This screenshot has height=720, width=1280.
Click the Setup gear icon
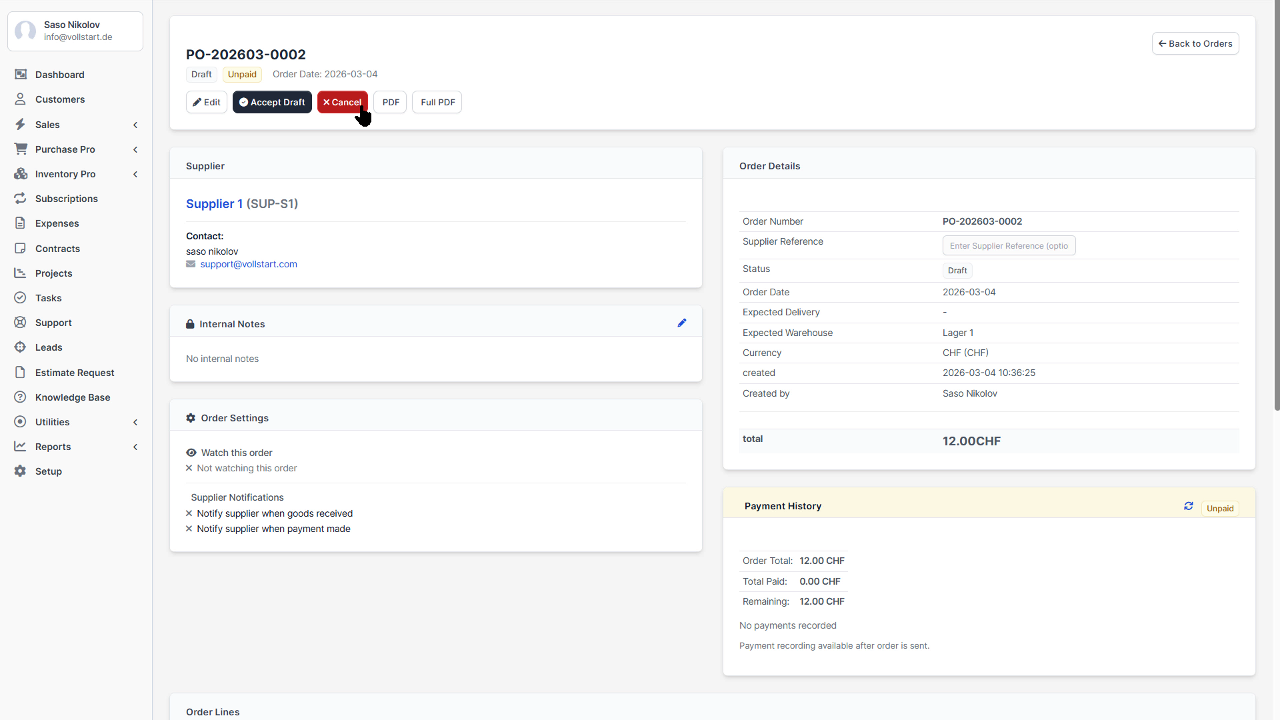point(20,471)
